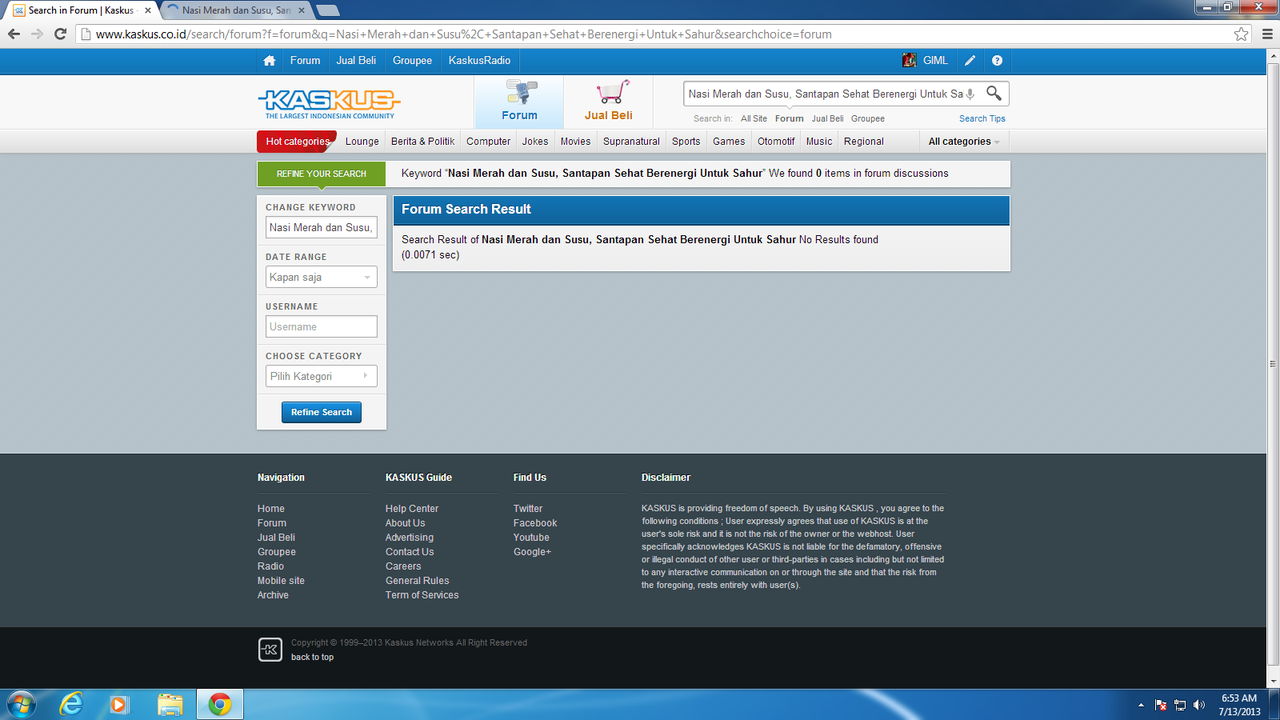Set search scope to All Site
The height and width of the screenshot is (720, 1280).
[x=754, y=119]
